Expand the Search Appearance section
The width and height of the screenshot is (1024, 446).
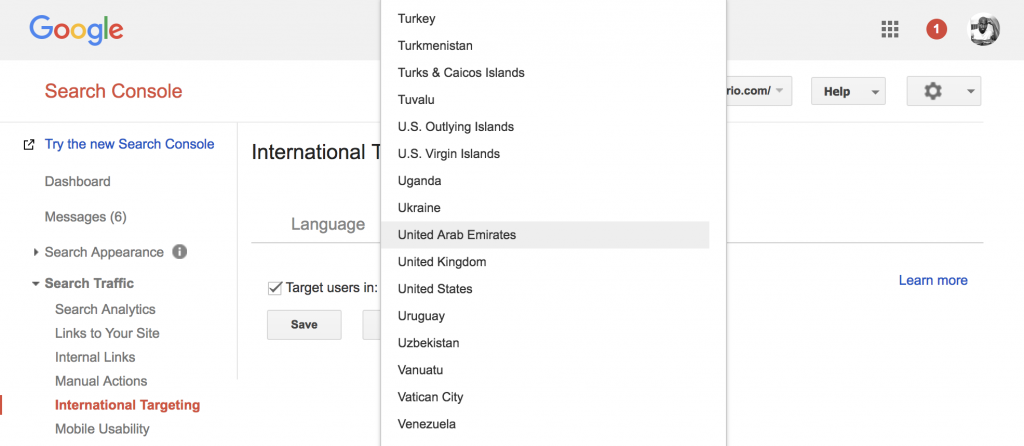click(x=36, y=252)
